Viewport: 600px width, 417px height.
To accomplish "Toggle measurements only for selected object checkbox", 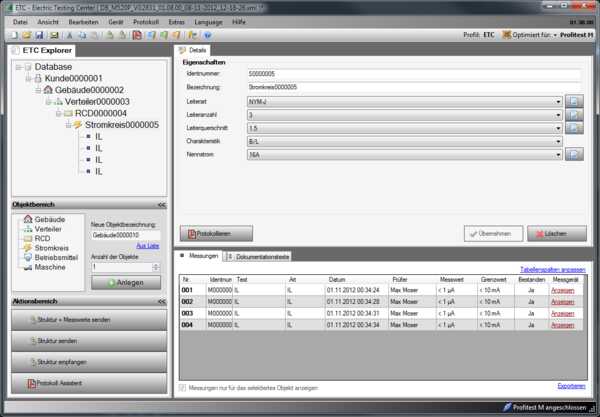I will click(181, 387).
